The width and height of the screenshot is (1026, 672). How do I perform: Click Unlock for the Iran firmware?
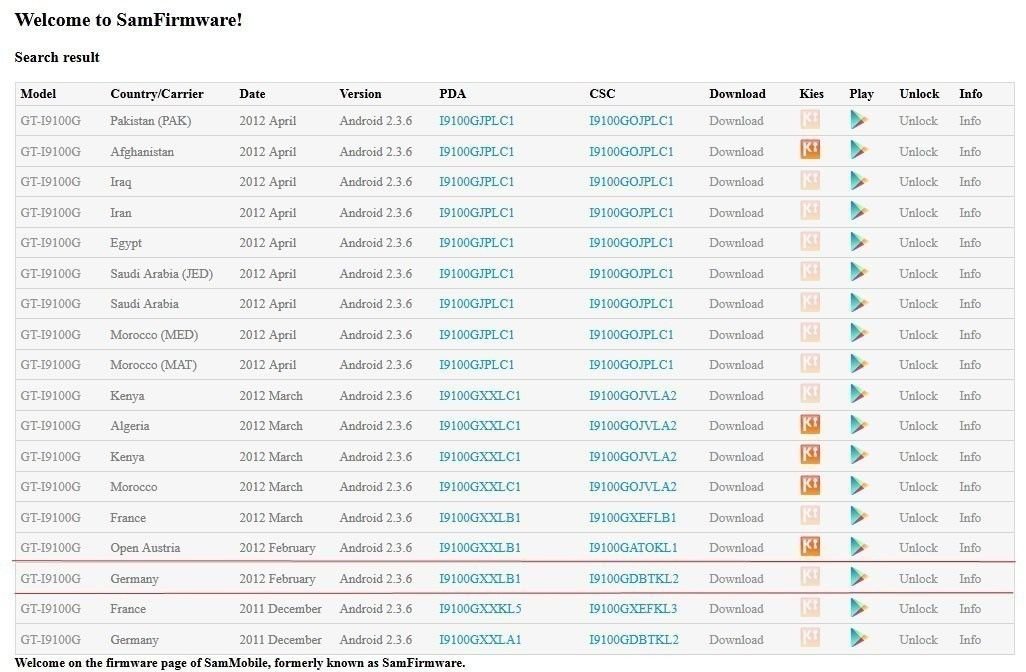point(918,213)
